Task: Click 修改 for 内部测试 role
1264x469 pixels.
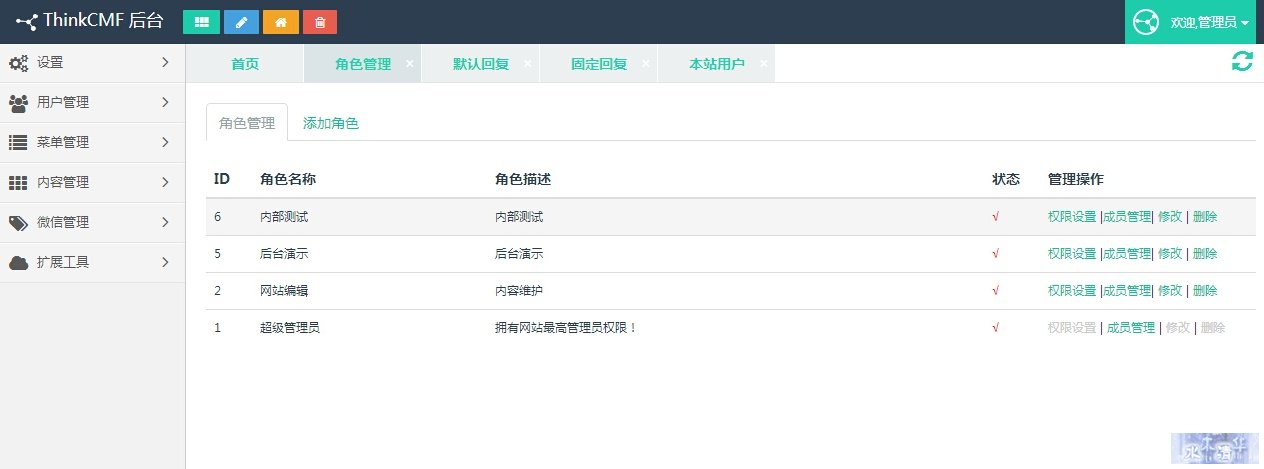Action: click(x=1170, y=216)
